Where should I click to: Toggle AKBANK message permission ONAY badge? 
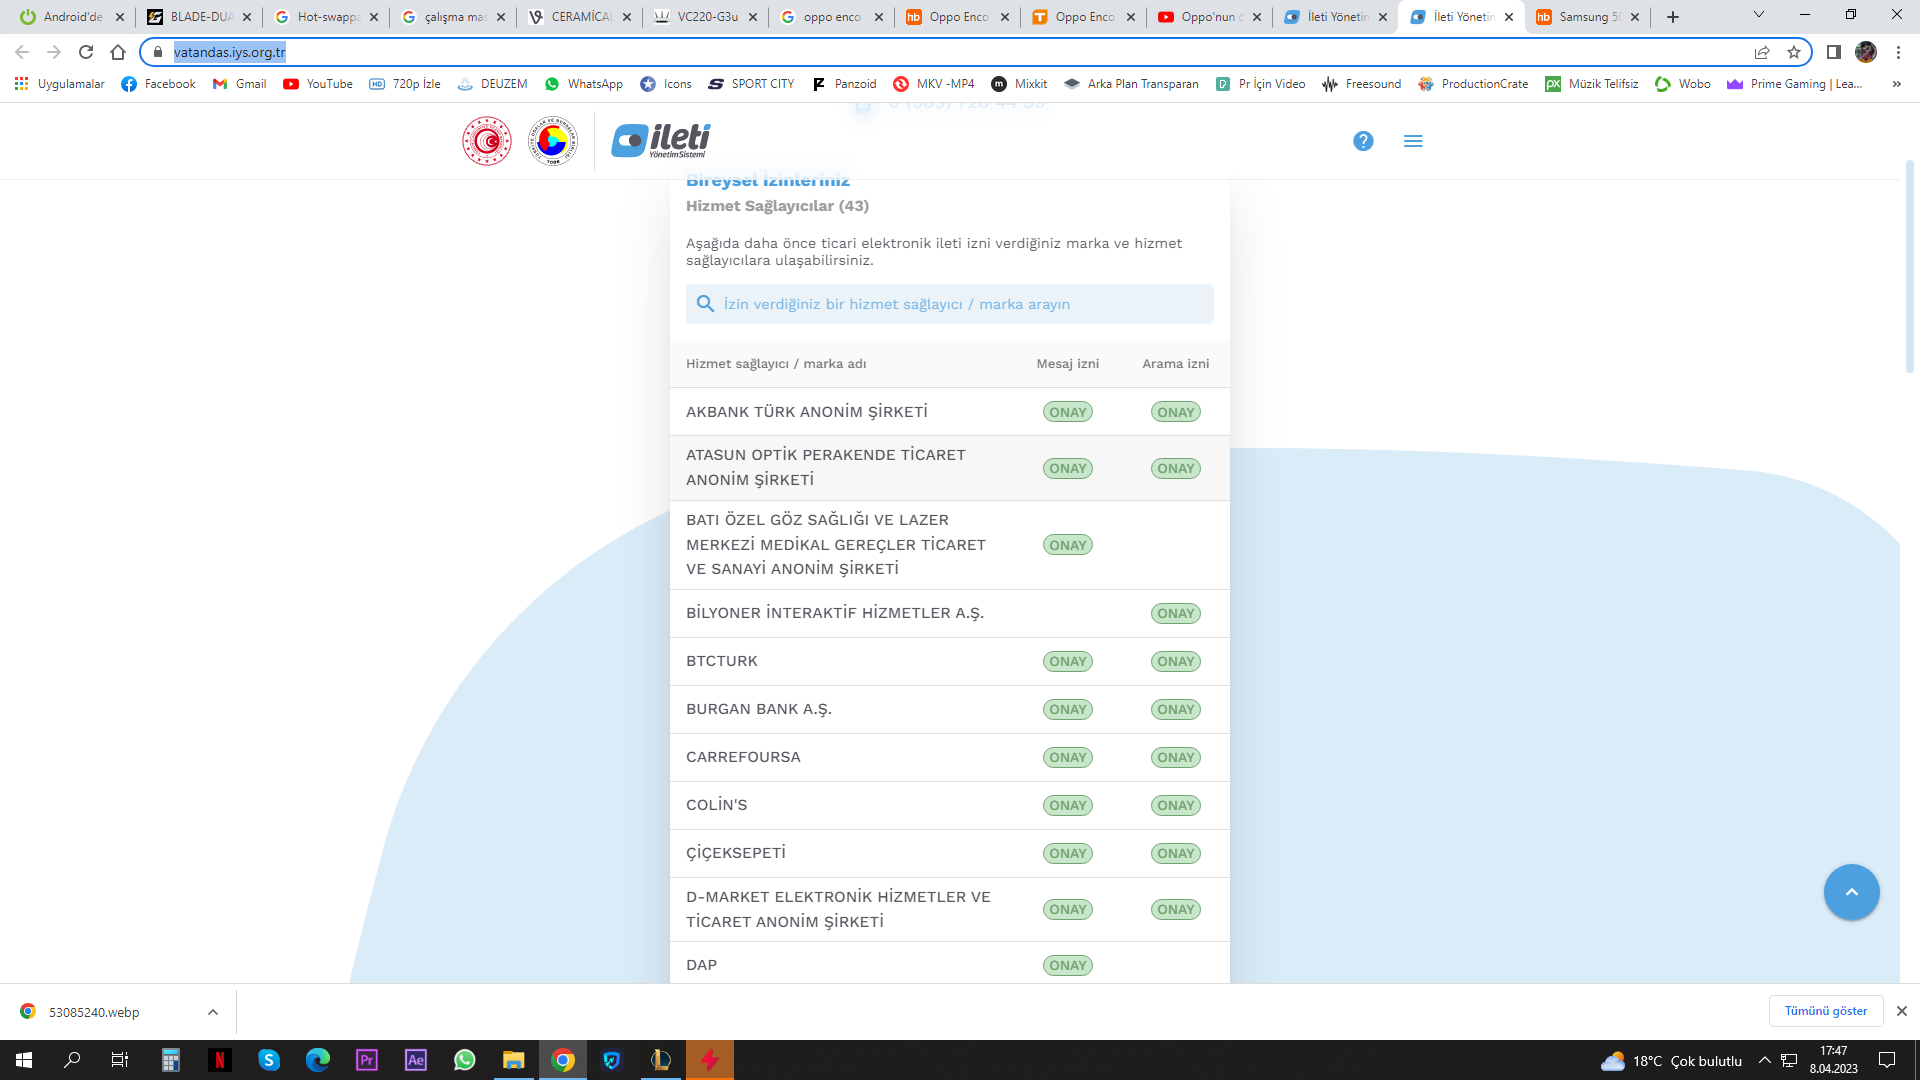pos(1067,412)
